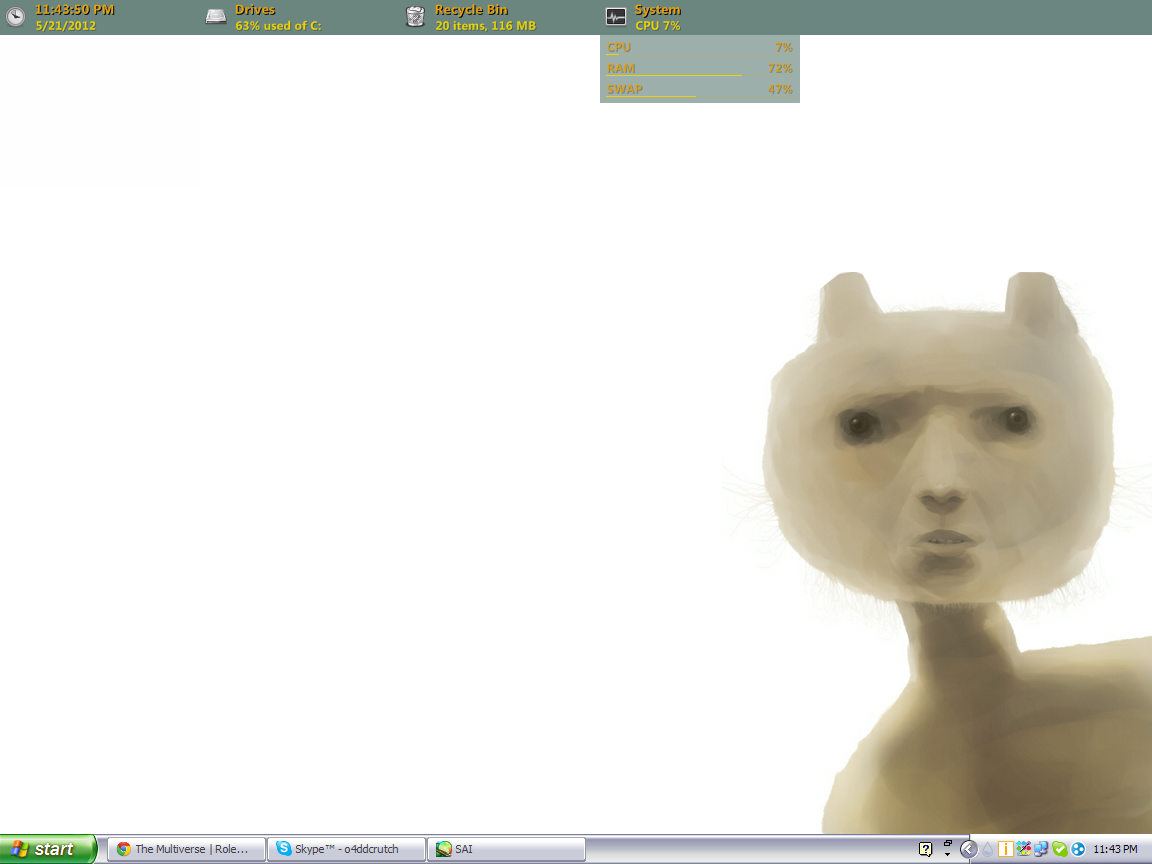Click the Chrome icon on taskbar button

click(123, 849)
